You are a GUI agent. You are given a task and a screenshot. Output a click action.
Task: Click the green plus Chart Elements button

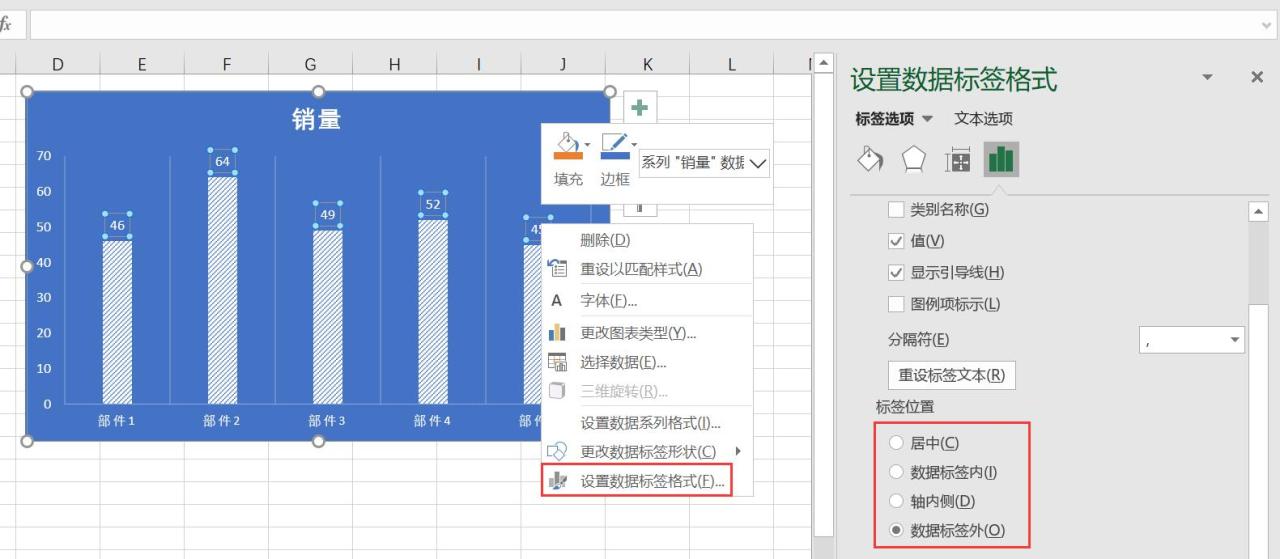point(640,107)
